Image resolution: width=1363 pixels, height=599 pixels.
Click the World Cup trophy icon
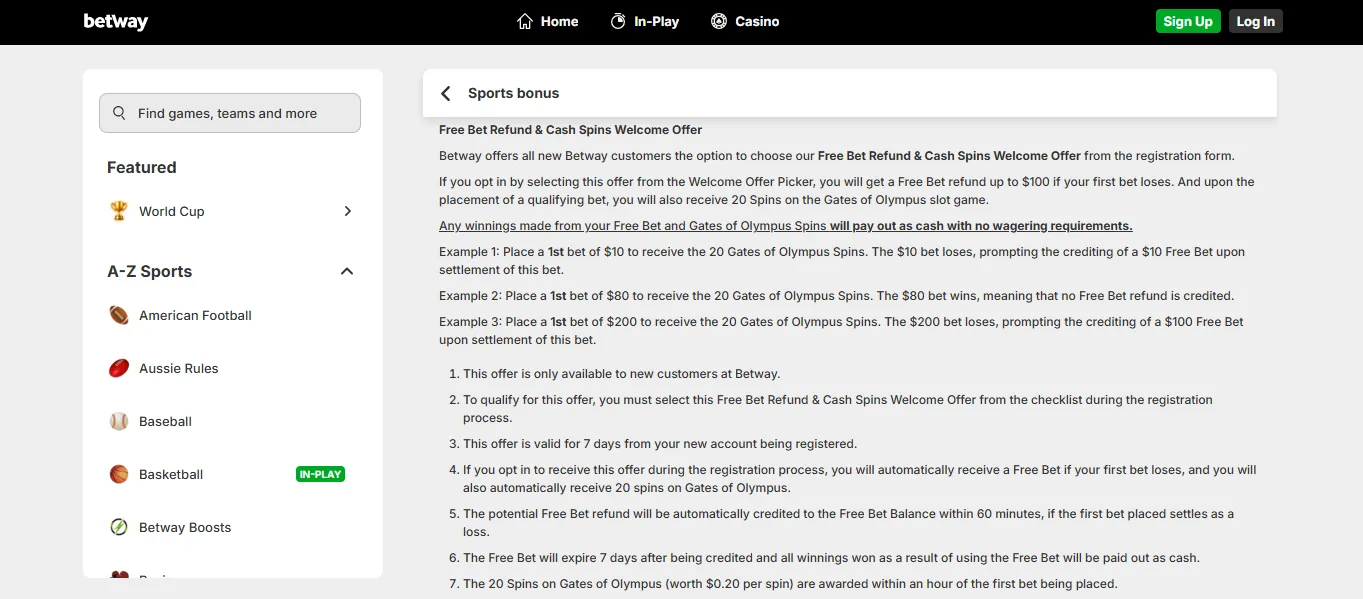coord(119,211)
